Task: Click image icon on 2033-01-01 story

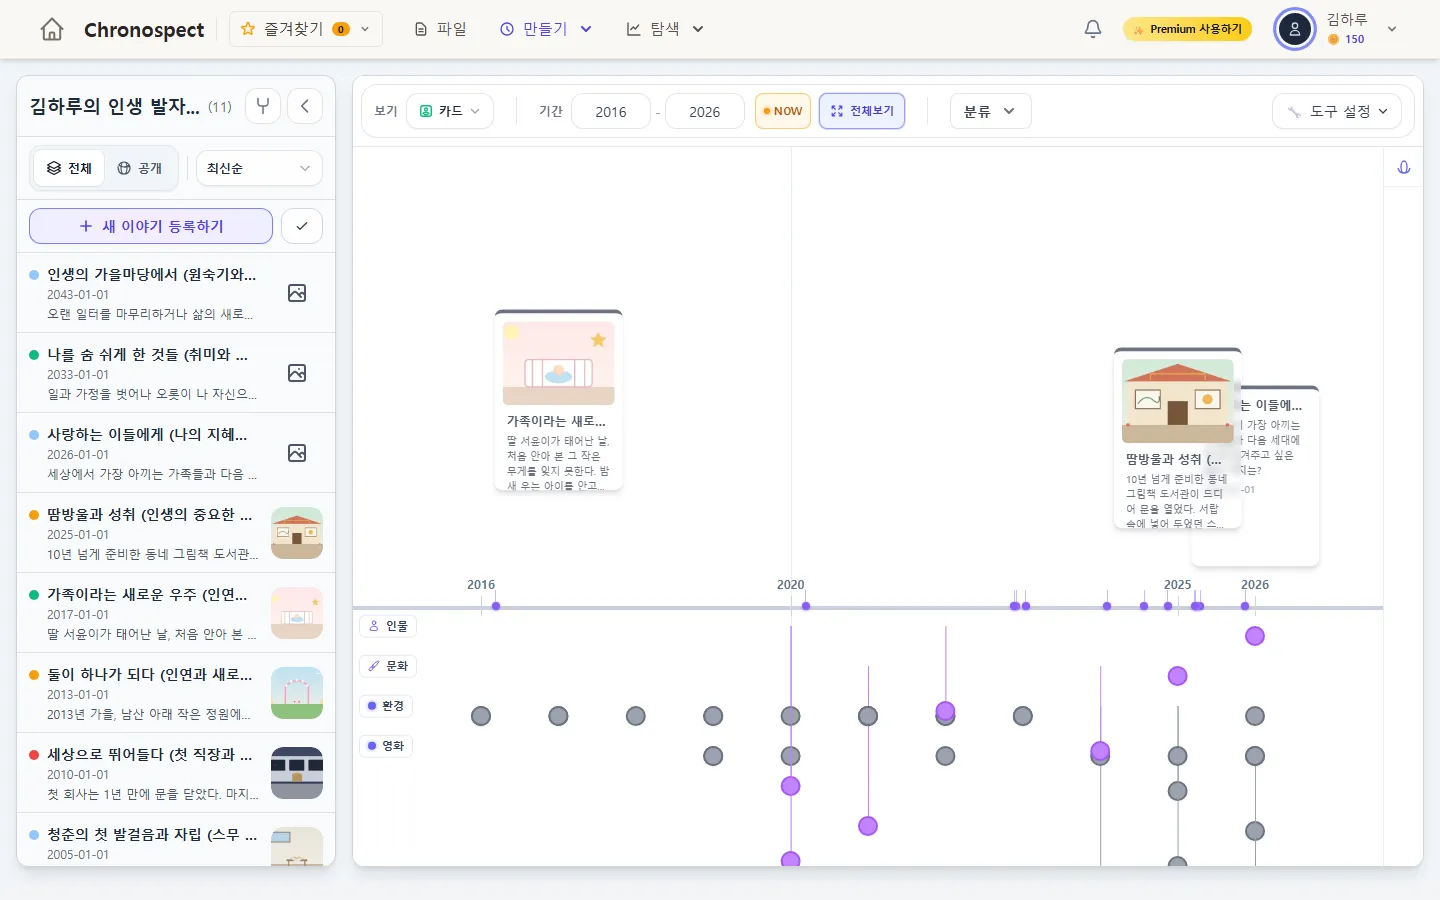Action: [297, 373]
